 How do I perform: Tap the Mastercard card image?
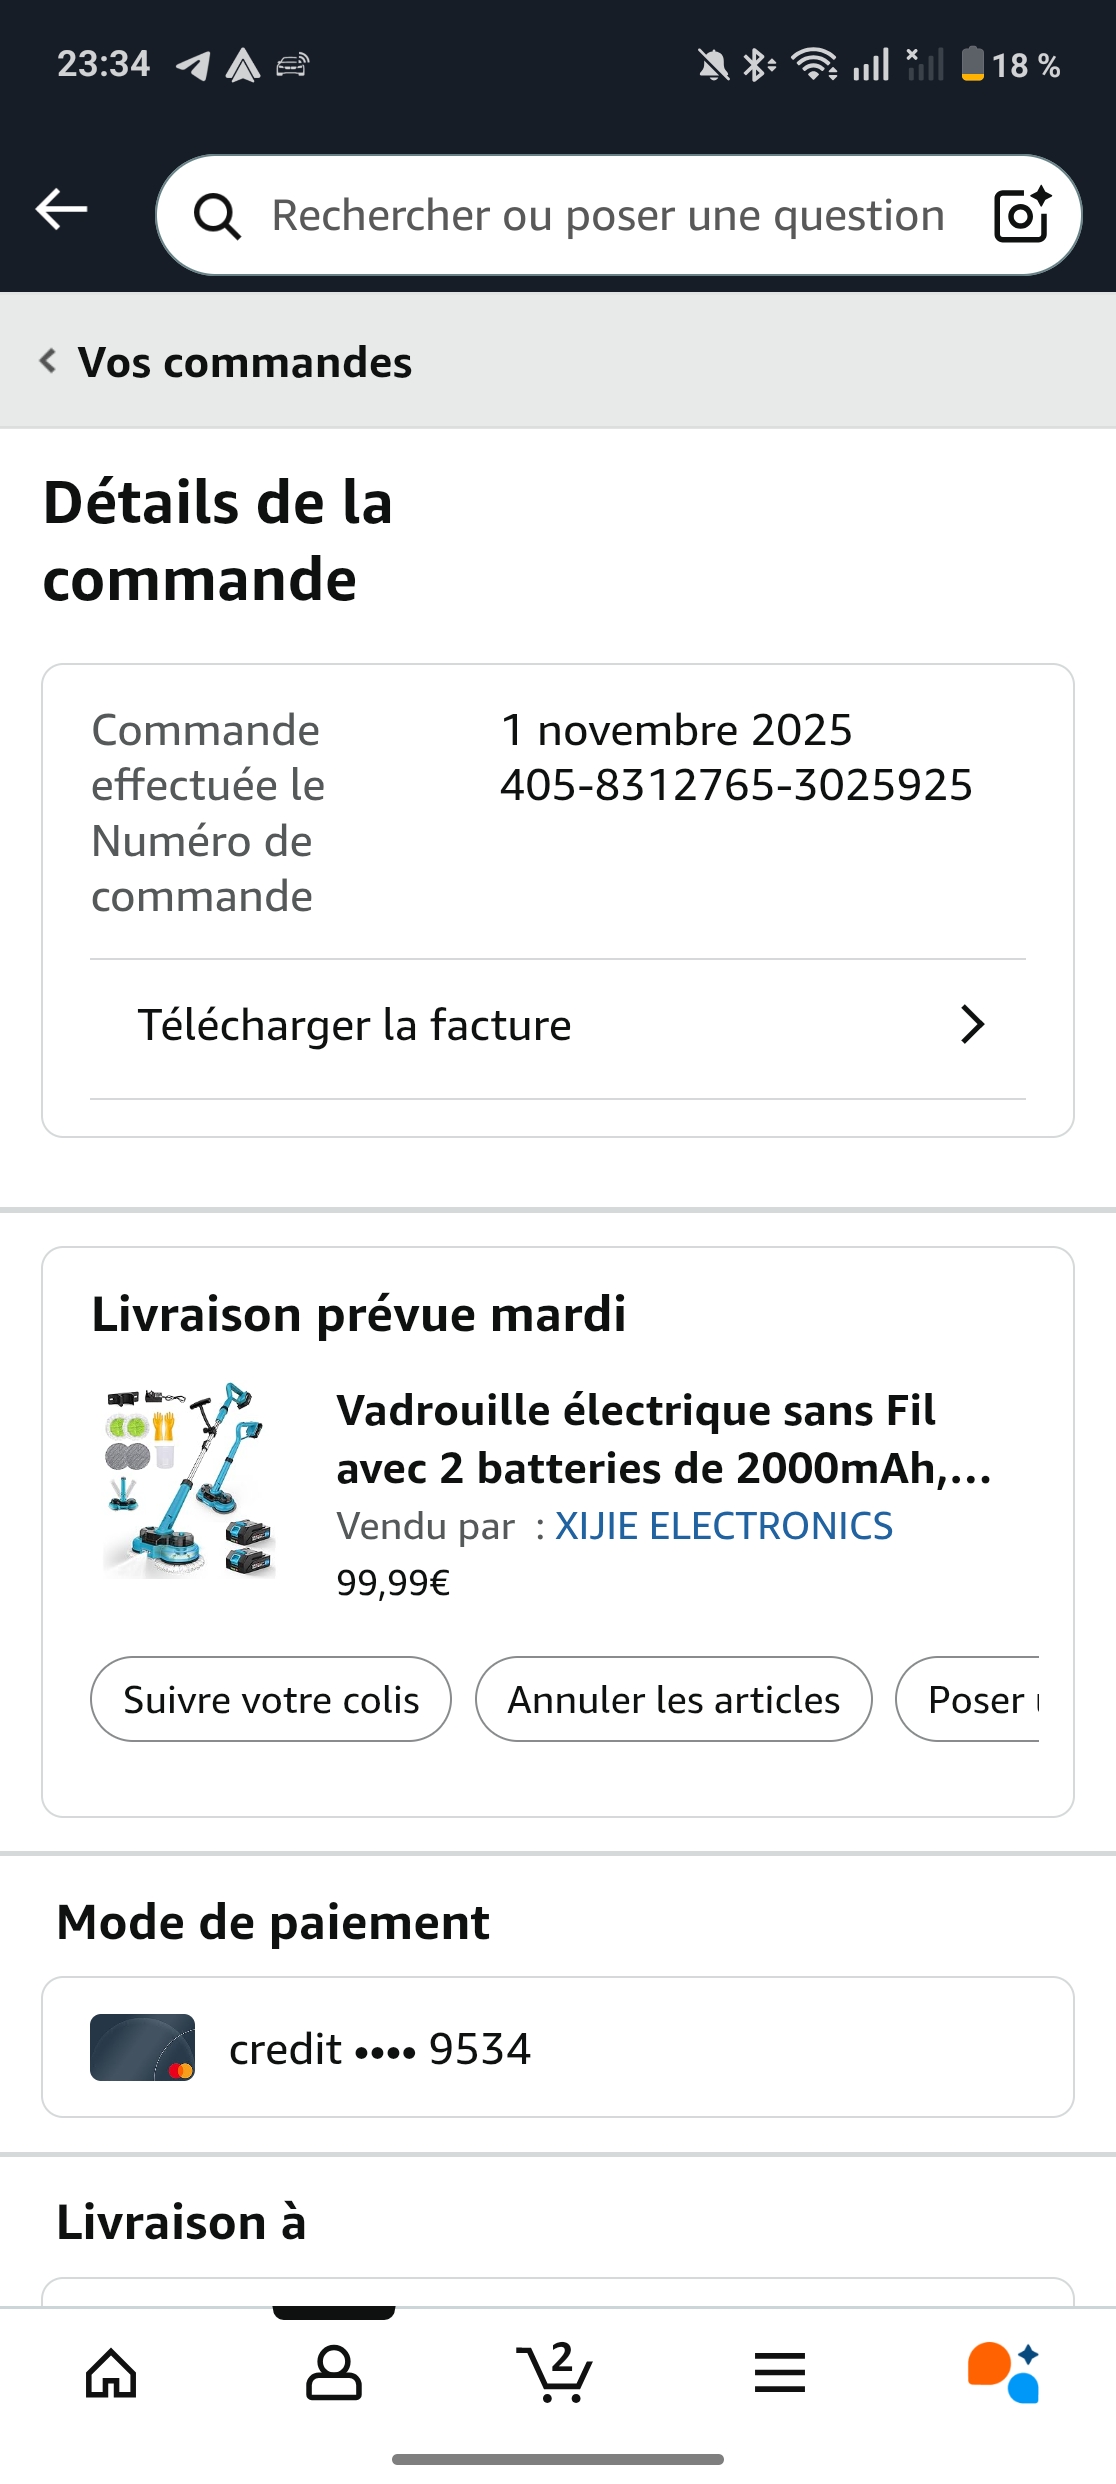(142, 2047)
